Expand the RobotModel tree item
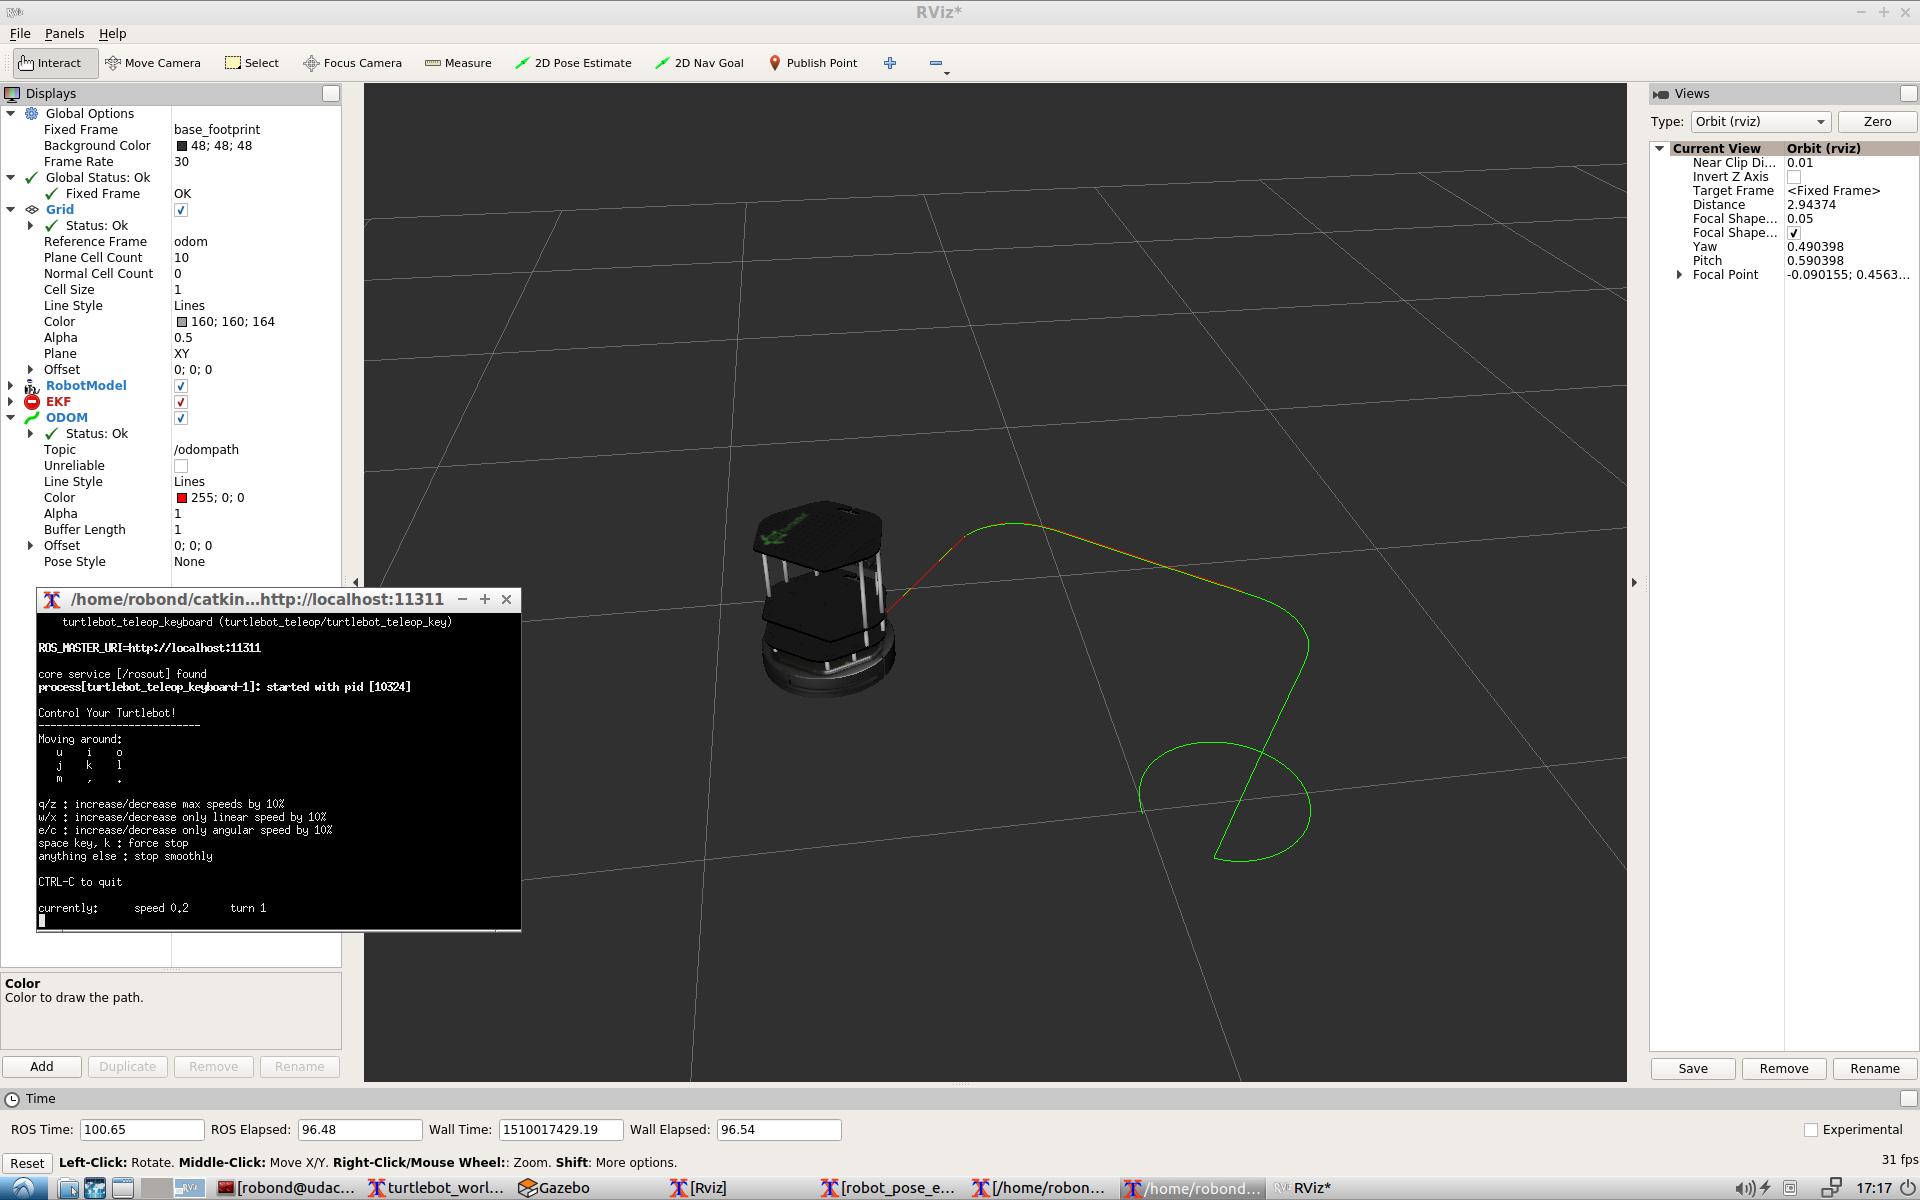The height and width of the screenshot is (1200, 1920). click(11, 386)
